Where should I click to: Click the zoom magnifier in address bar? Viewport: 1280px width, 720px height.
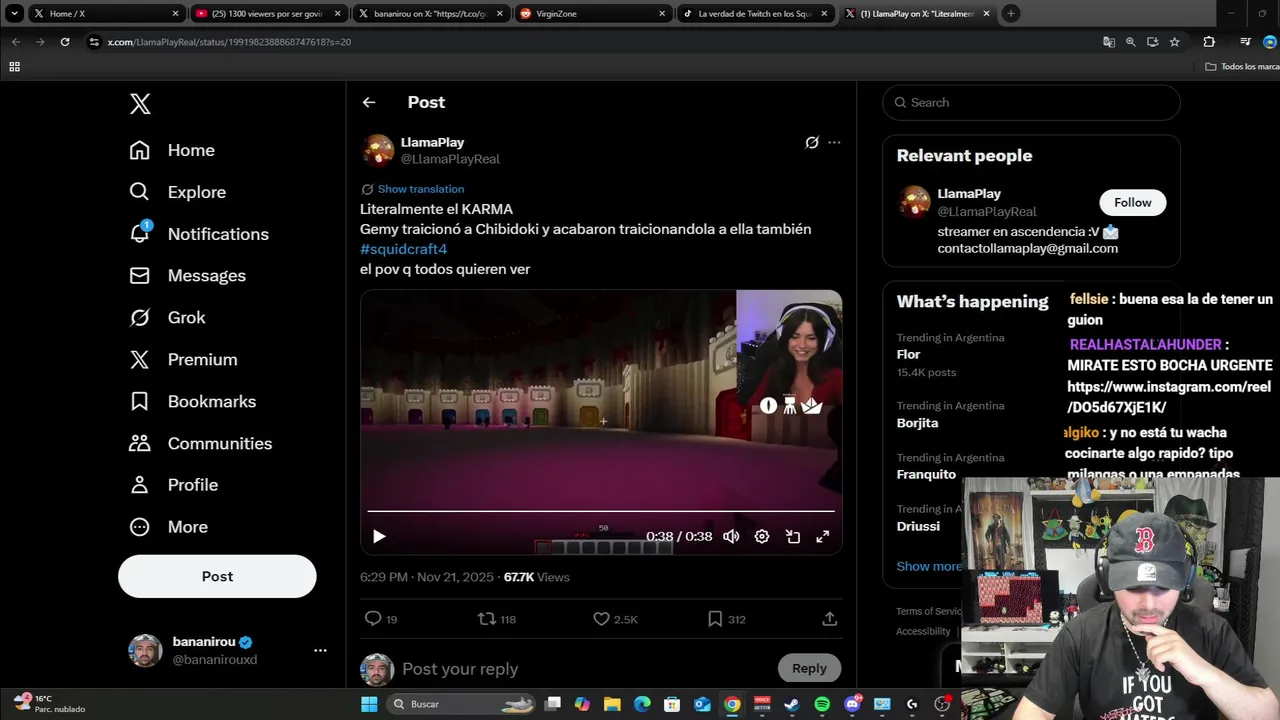tap(1131, 42)
